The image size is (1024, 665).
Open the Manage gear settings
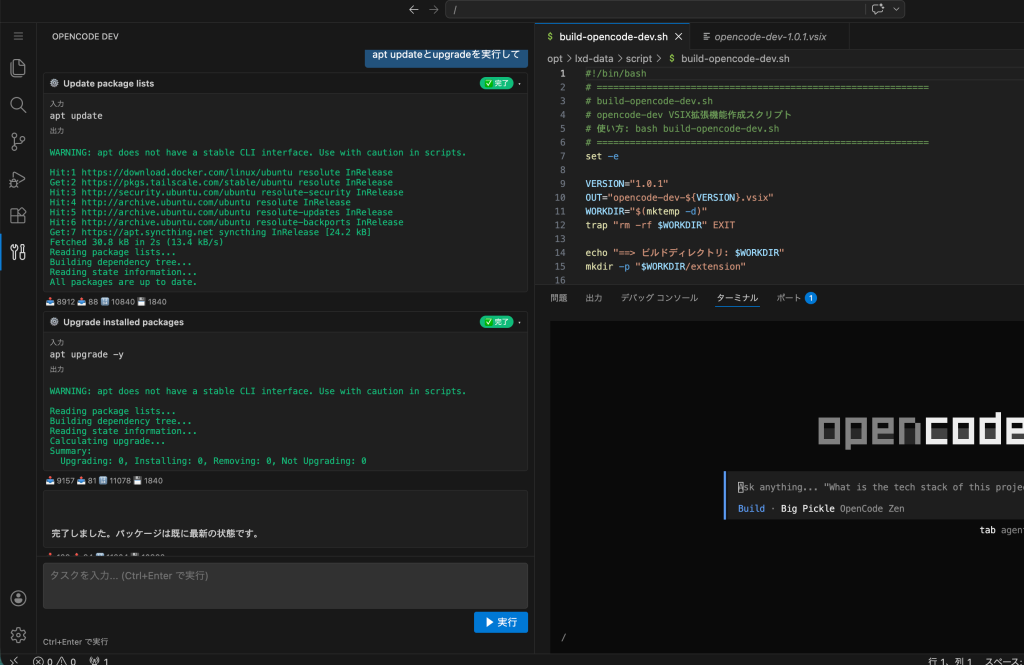pos(17,635)
